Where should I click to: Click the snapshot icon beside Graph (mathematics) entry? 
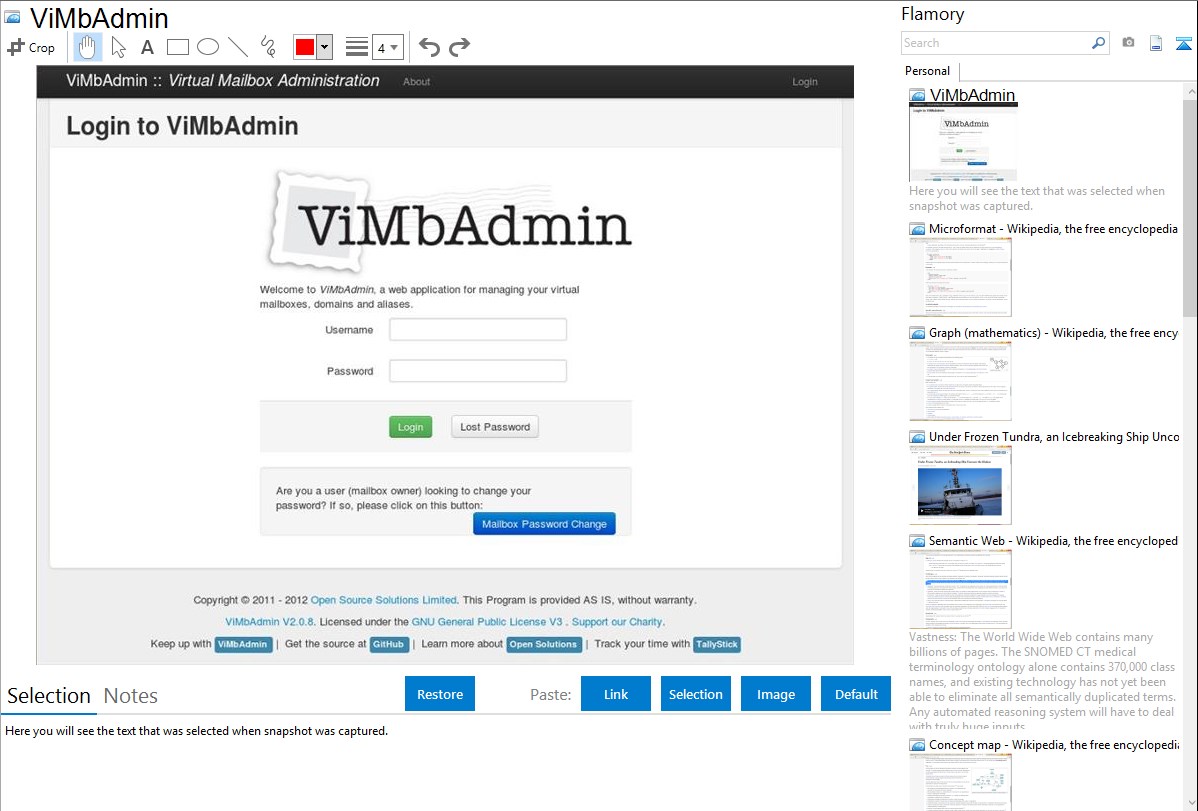917,333
